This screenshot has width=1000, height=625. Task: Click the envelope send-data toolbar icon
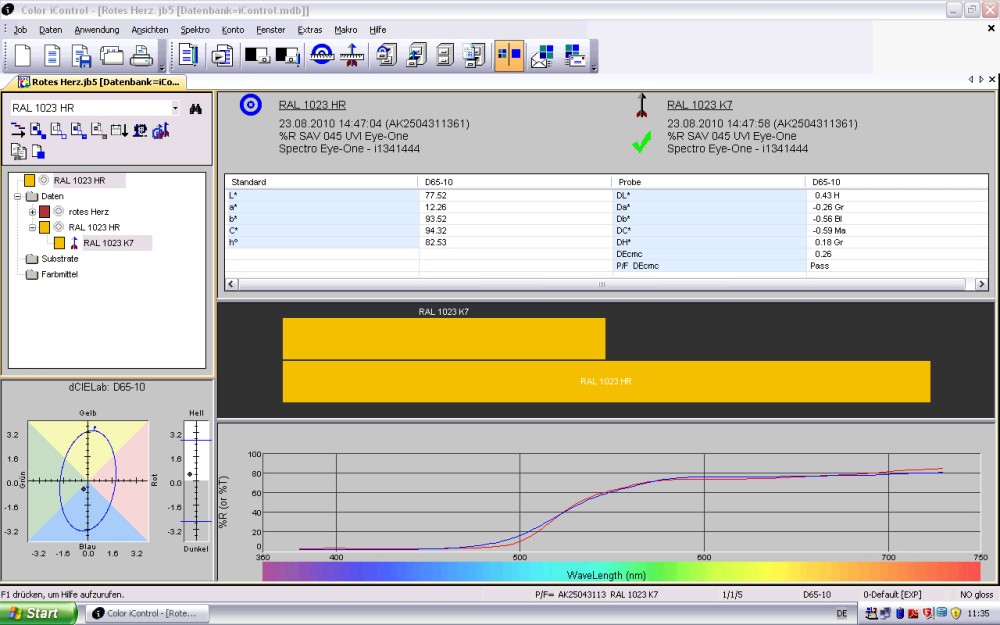542,56
